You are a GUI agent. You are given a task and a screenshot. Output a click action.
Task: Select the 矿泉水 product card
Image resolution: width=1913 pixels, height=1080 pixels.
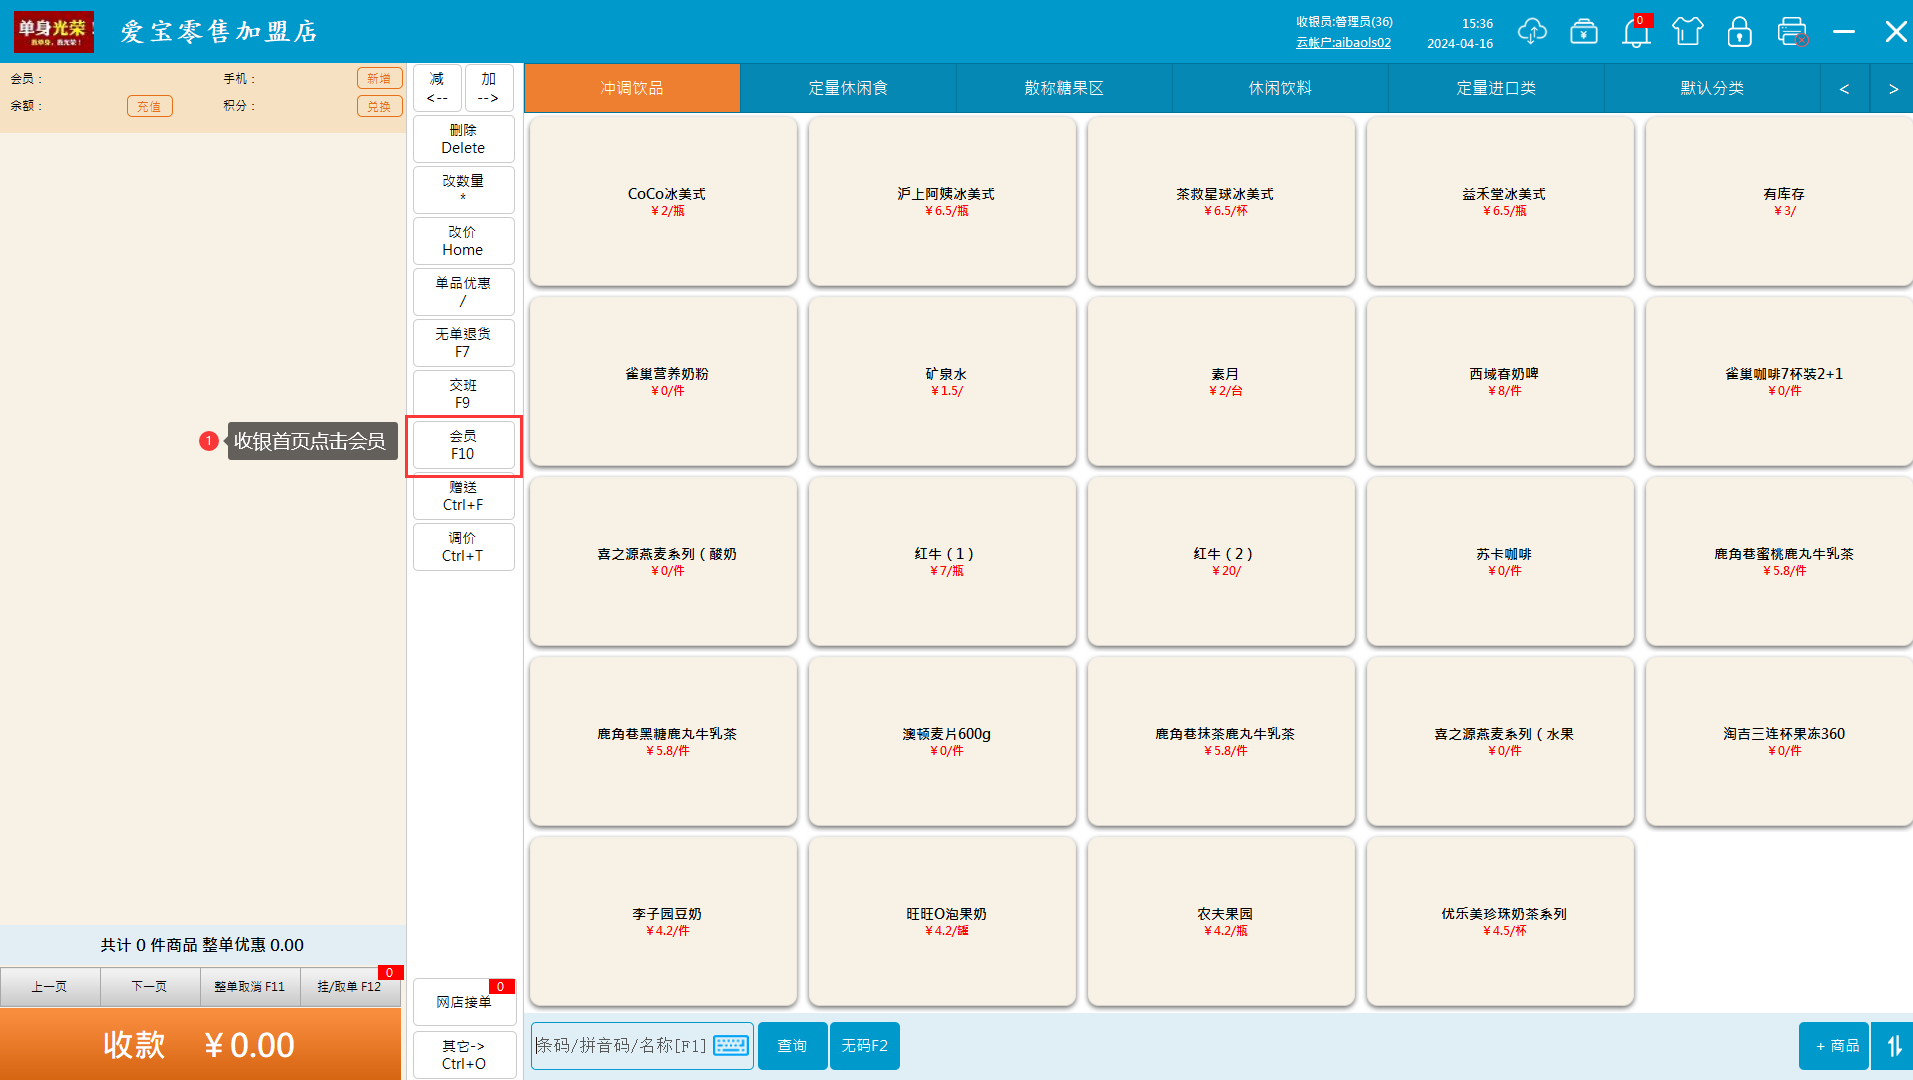(x=942, y=381)
